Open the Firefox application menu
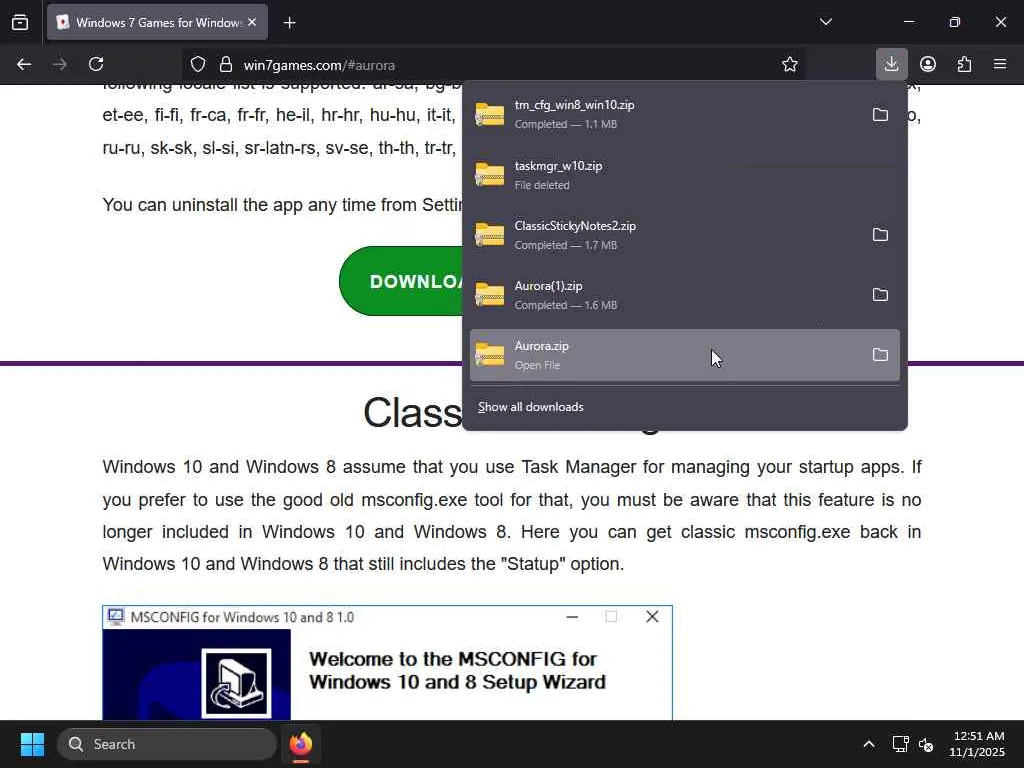Viewport: 1024px width, 768px height. [1000, 64]
